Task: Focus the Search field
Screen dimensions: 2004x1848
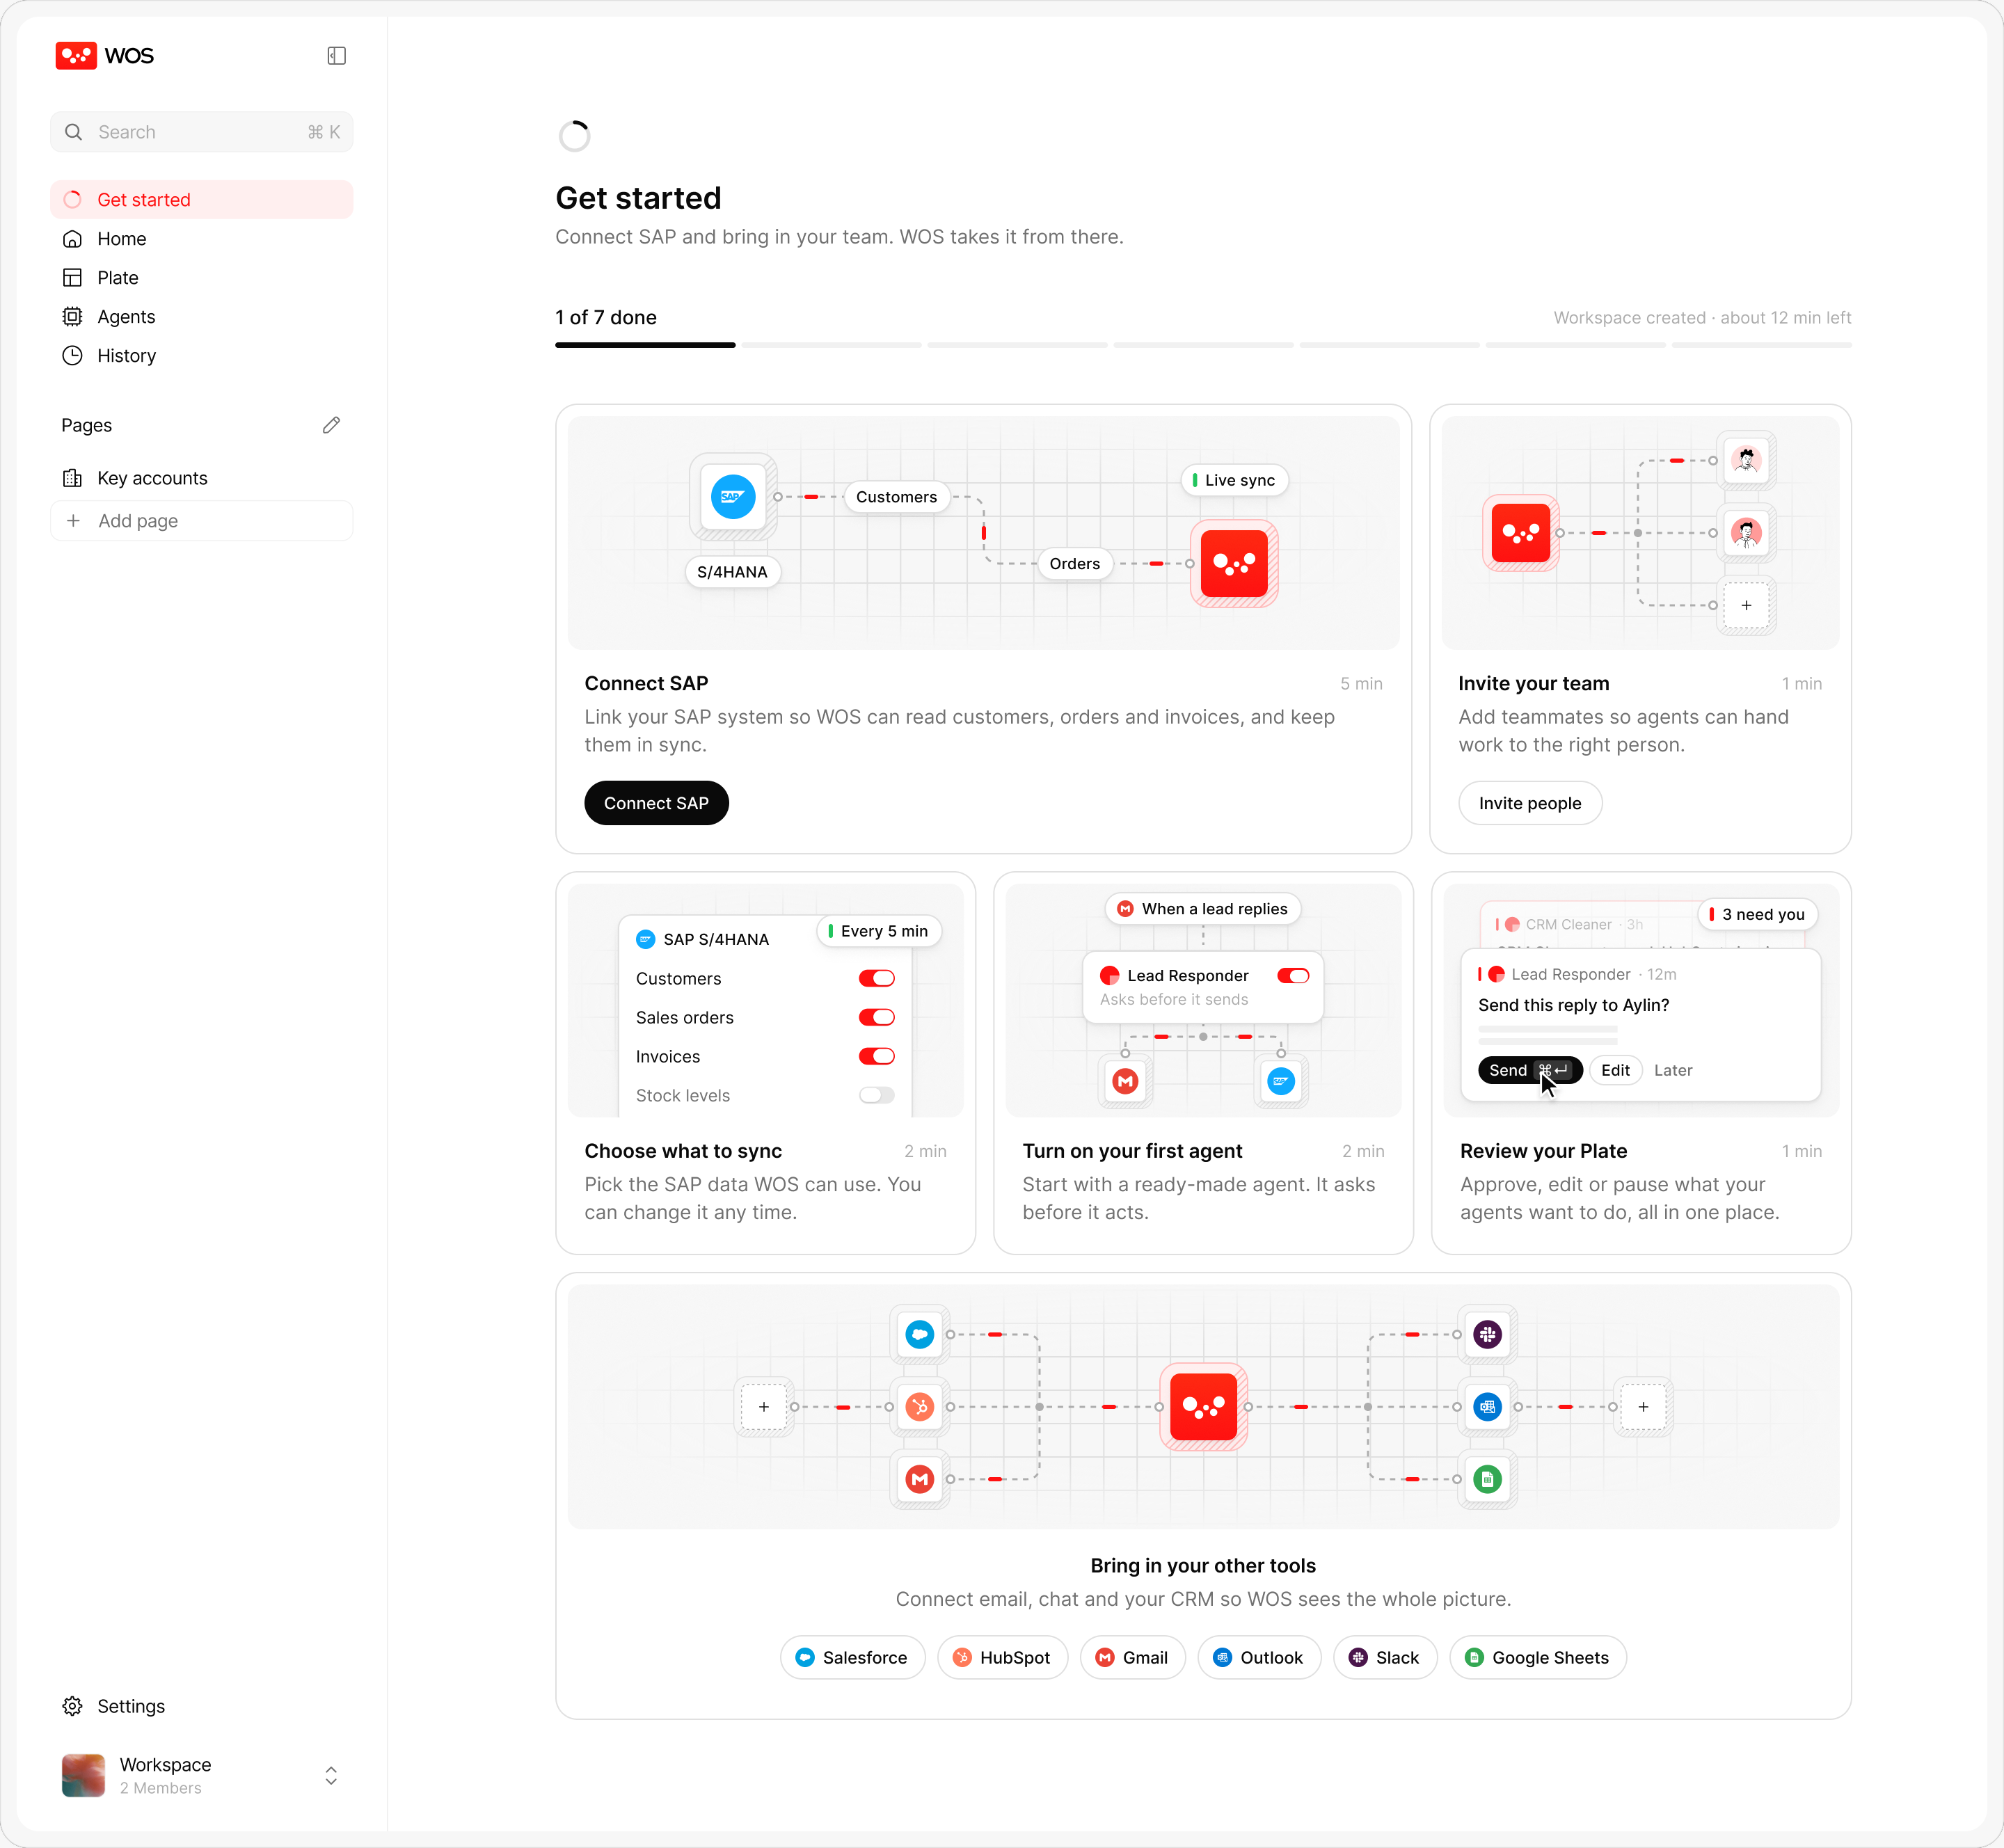Action: [x=202, y=132]
